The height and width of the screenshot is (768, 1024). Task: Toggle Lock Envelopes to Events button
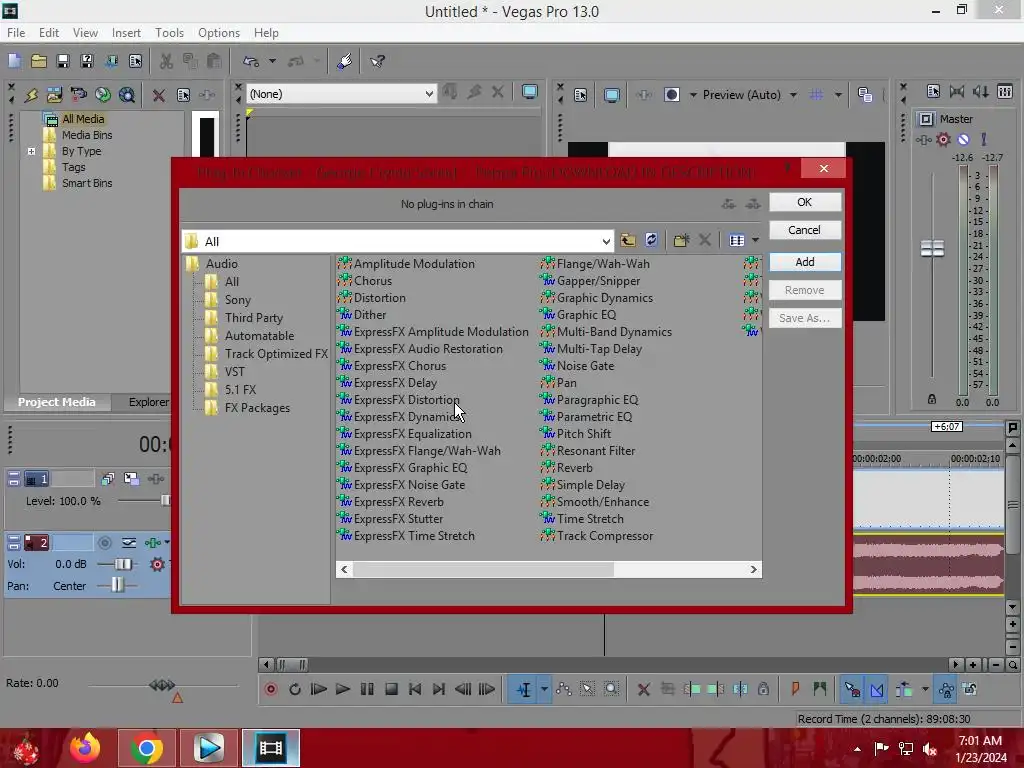(x=946, y=689)
